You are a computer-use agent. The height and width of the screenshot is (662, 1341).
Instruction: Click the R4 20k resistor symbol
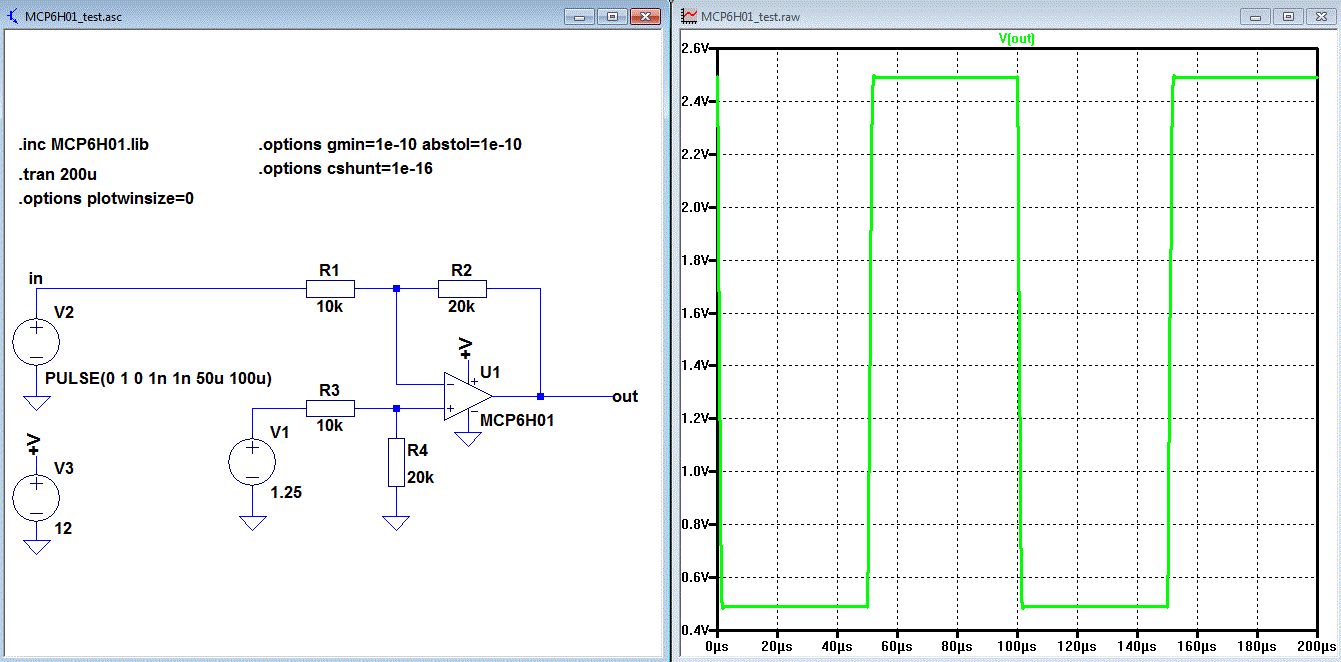[x=397, y=462]
